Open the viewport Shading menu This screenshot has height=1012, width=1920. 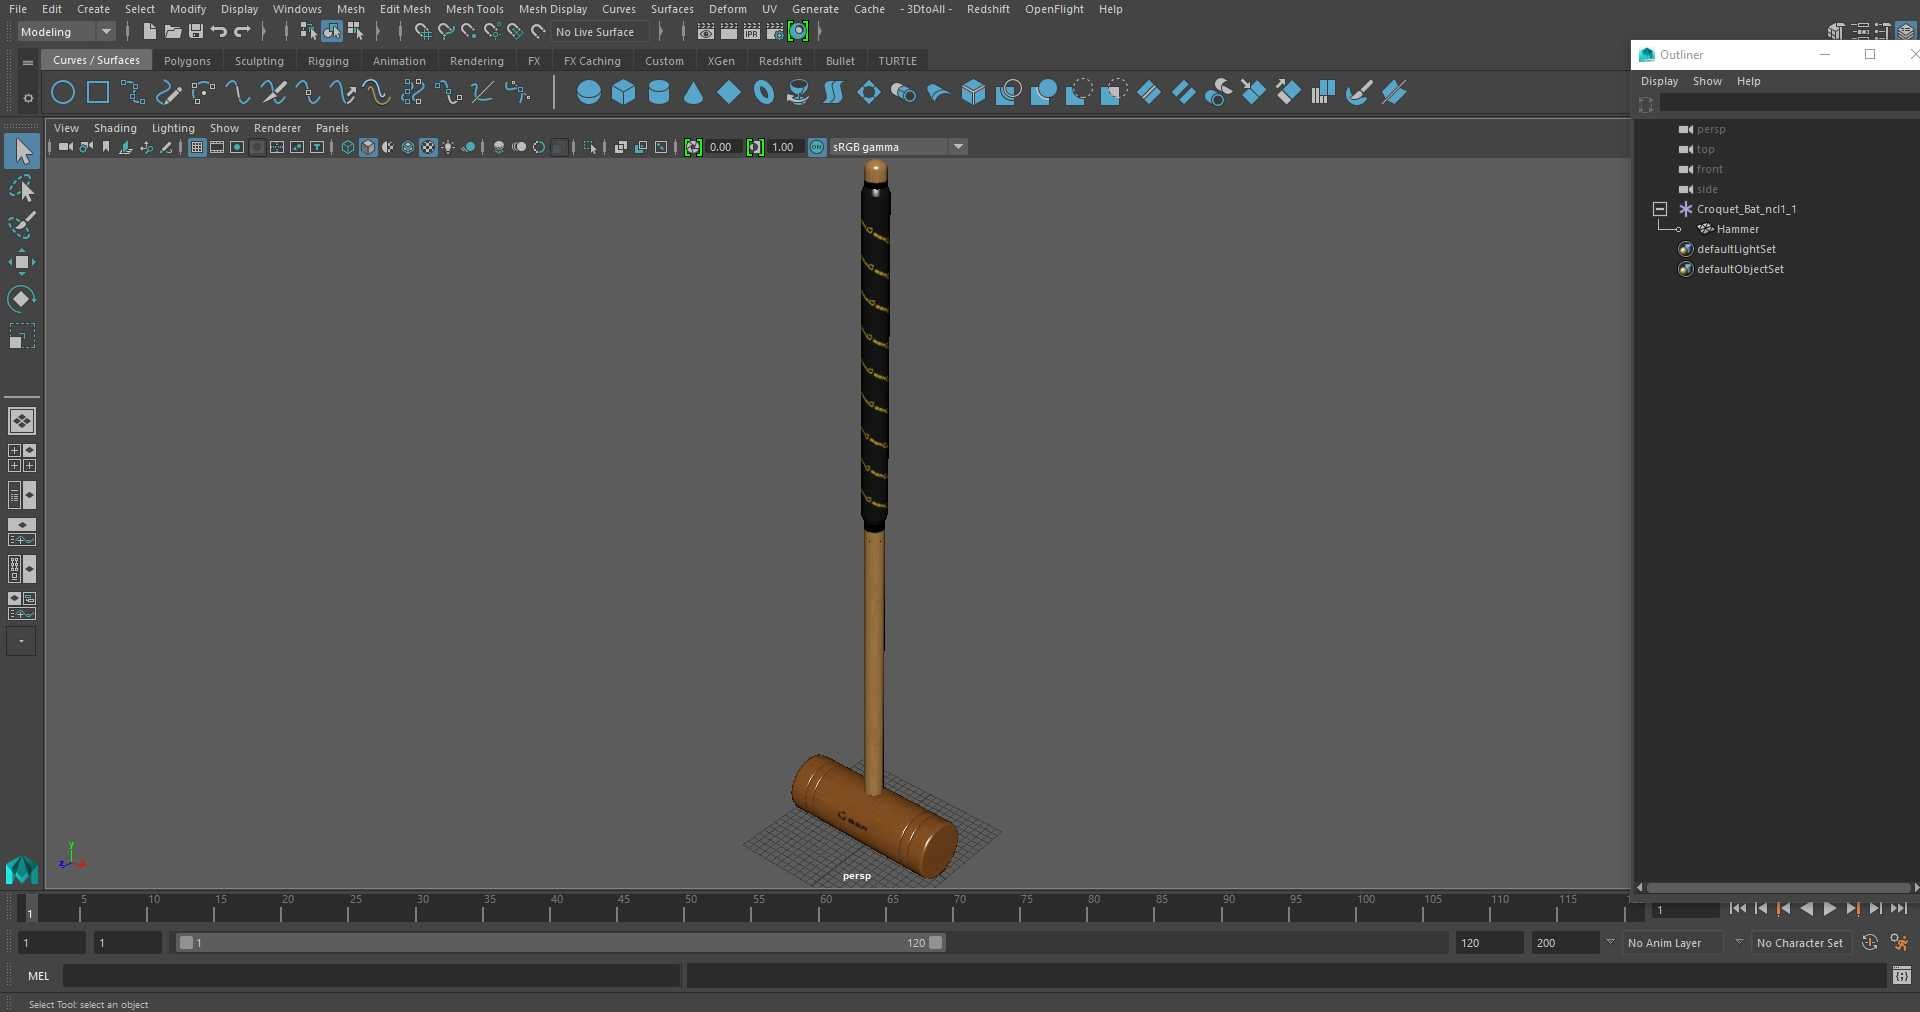pos(115,128)
